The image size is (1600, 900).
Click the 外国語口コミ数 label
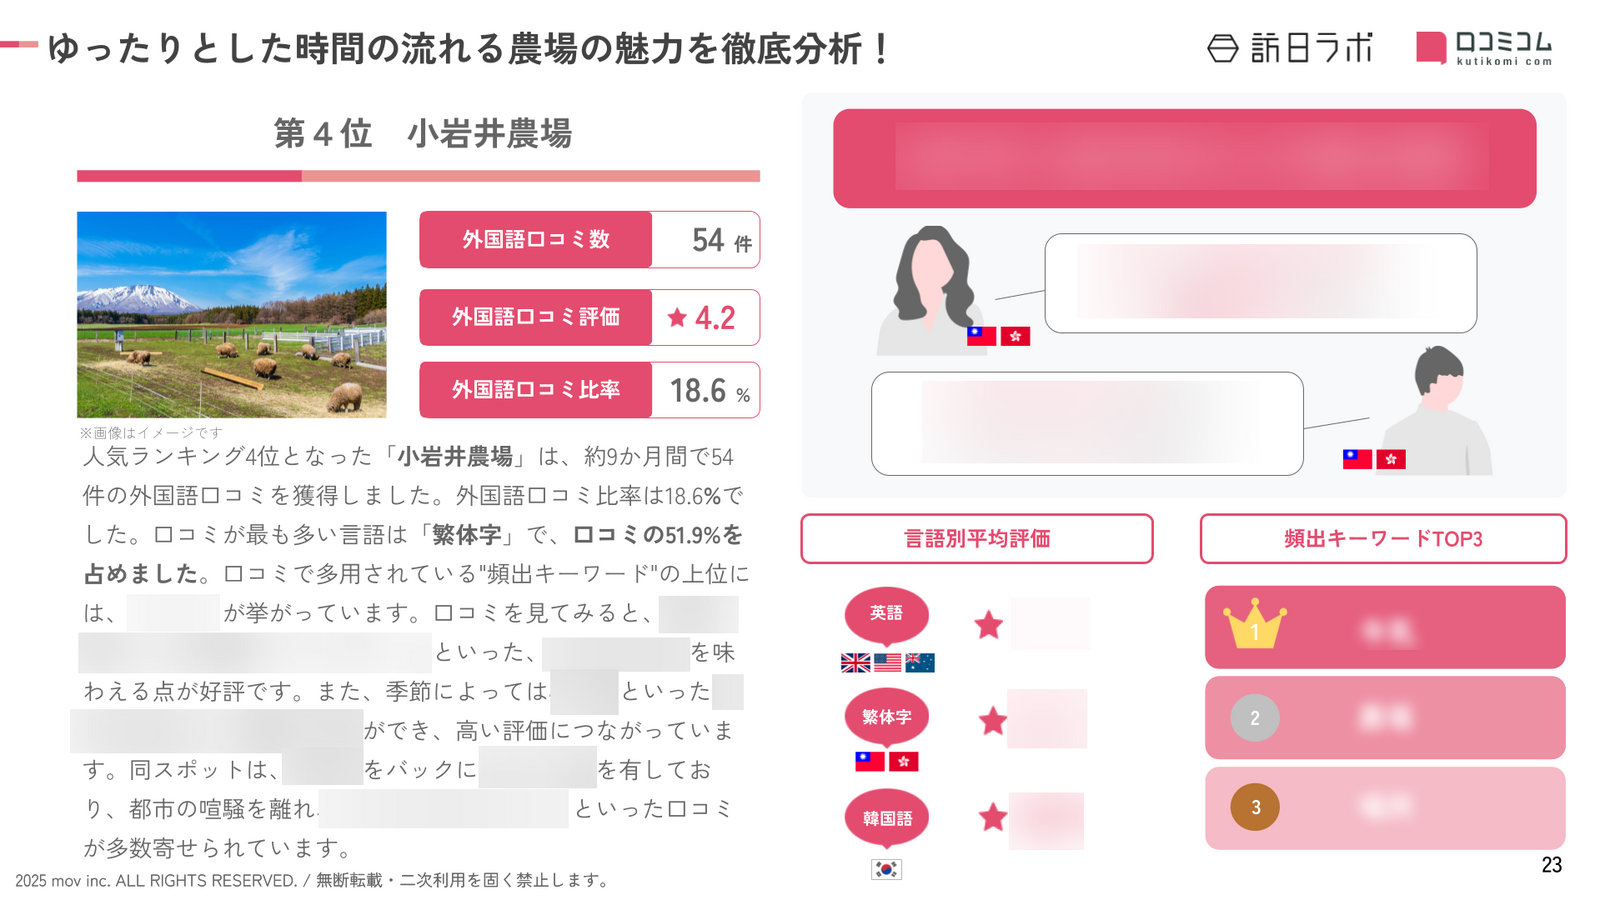pos(536,240)
